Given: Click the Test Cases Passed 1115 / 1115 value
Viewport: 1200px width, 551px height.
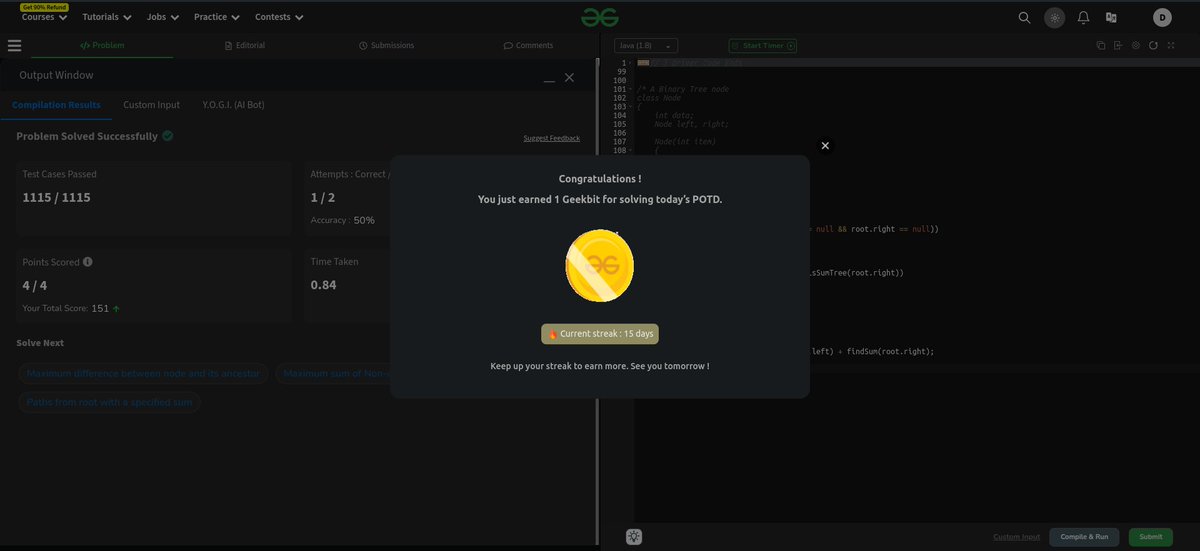Looking at the screenshot, I should click(56, 198).
